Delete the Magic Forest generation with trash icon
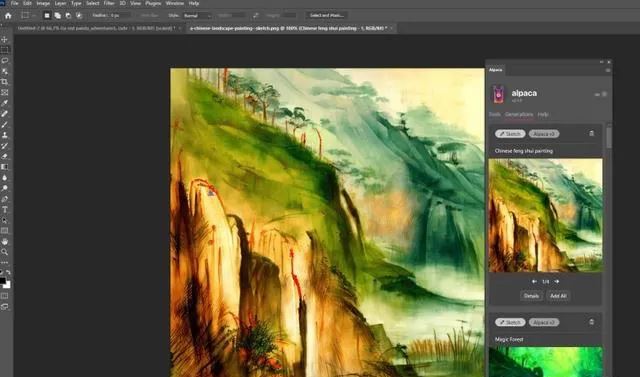 tap(591, 322)
